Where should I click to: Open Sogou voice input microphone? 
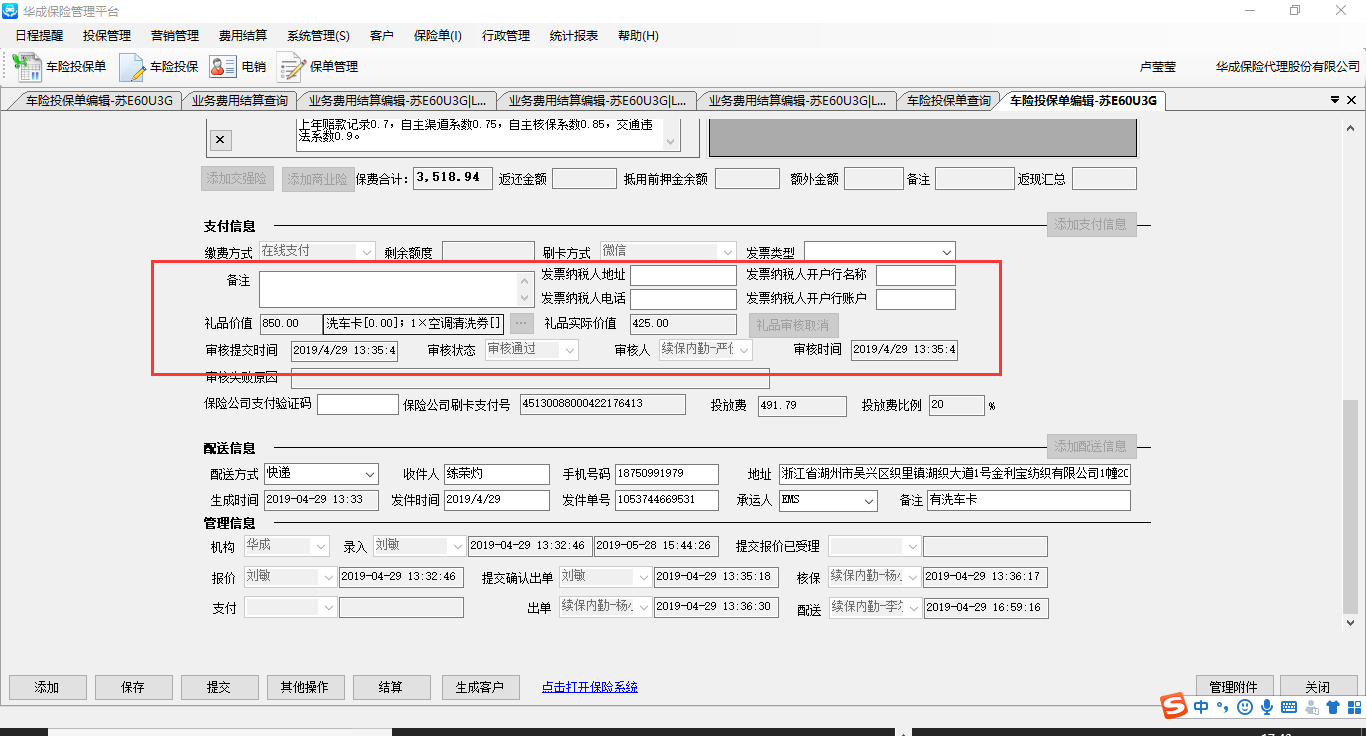click(1266, 707)
